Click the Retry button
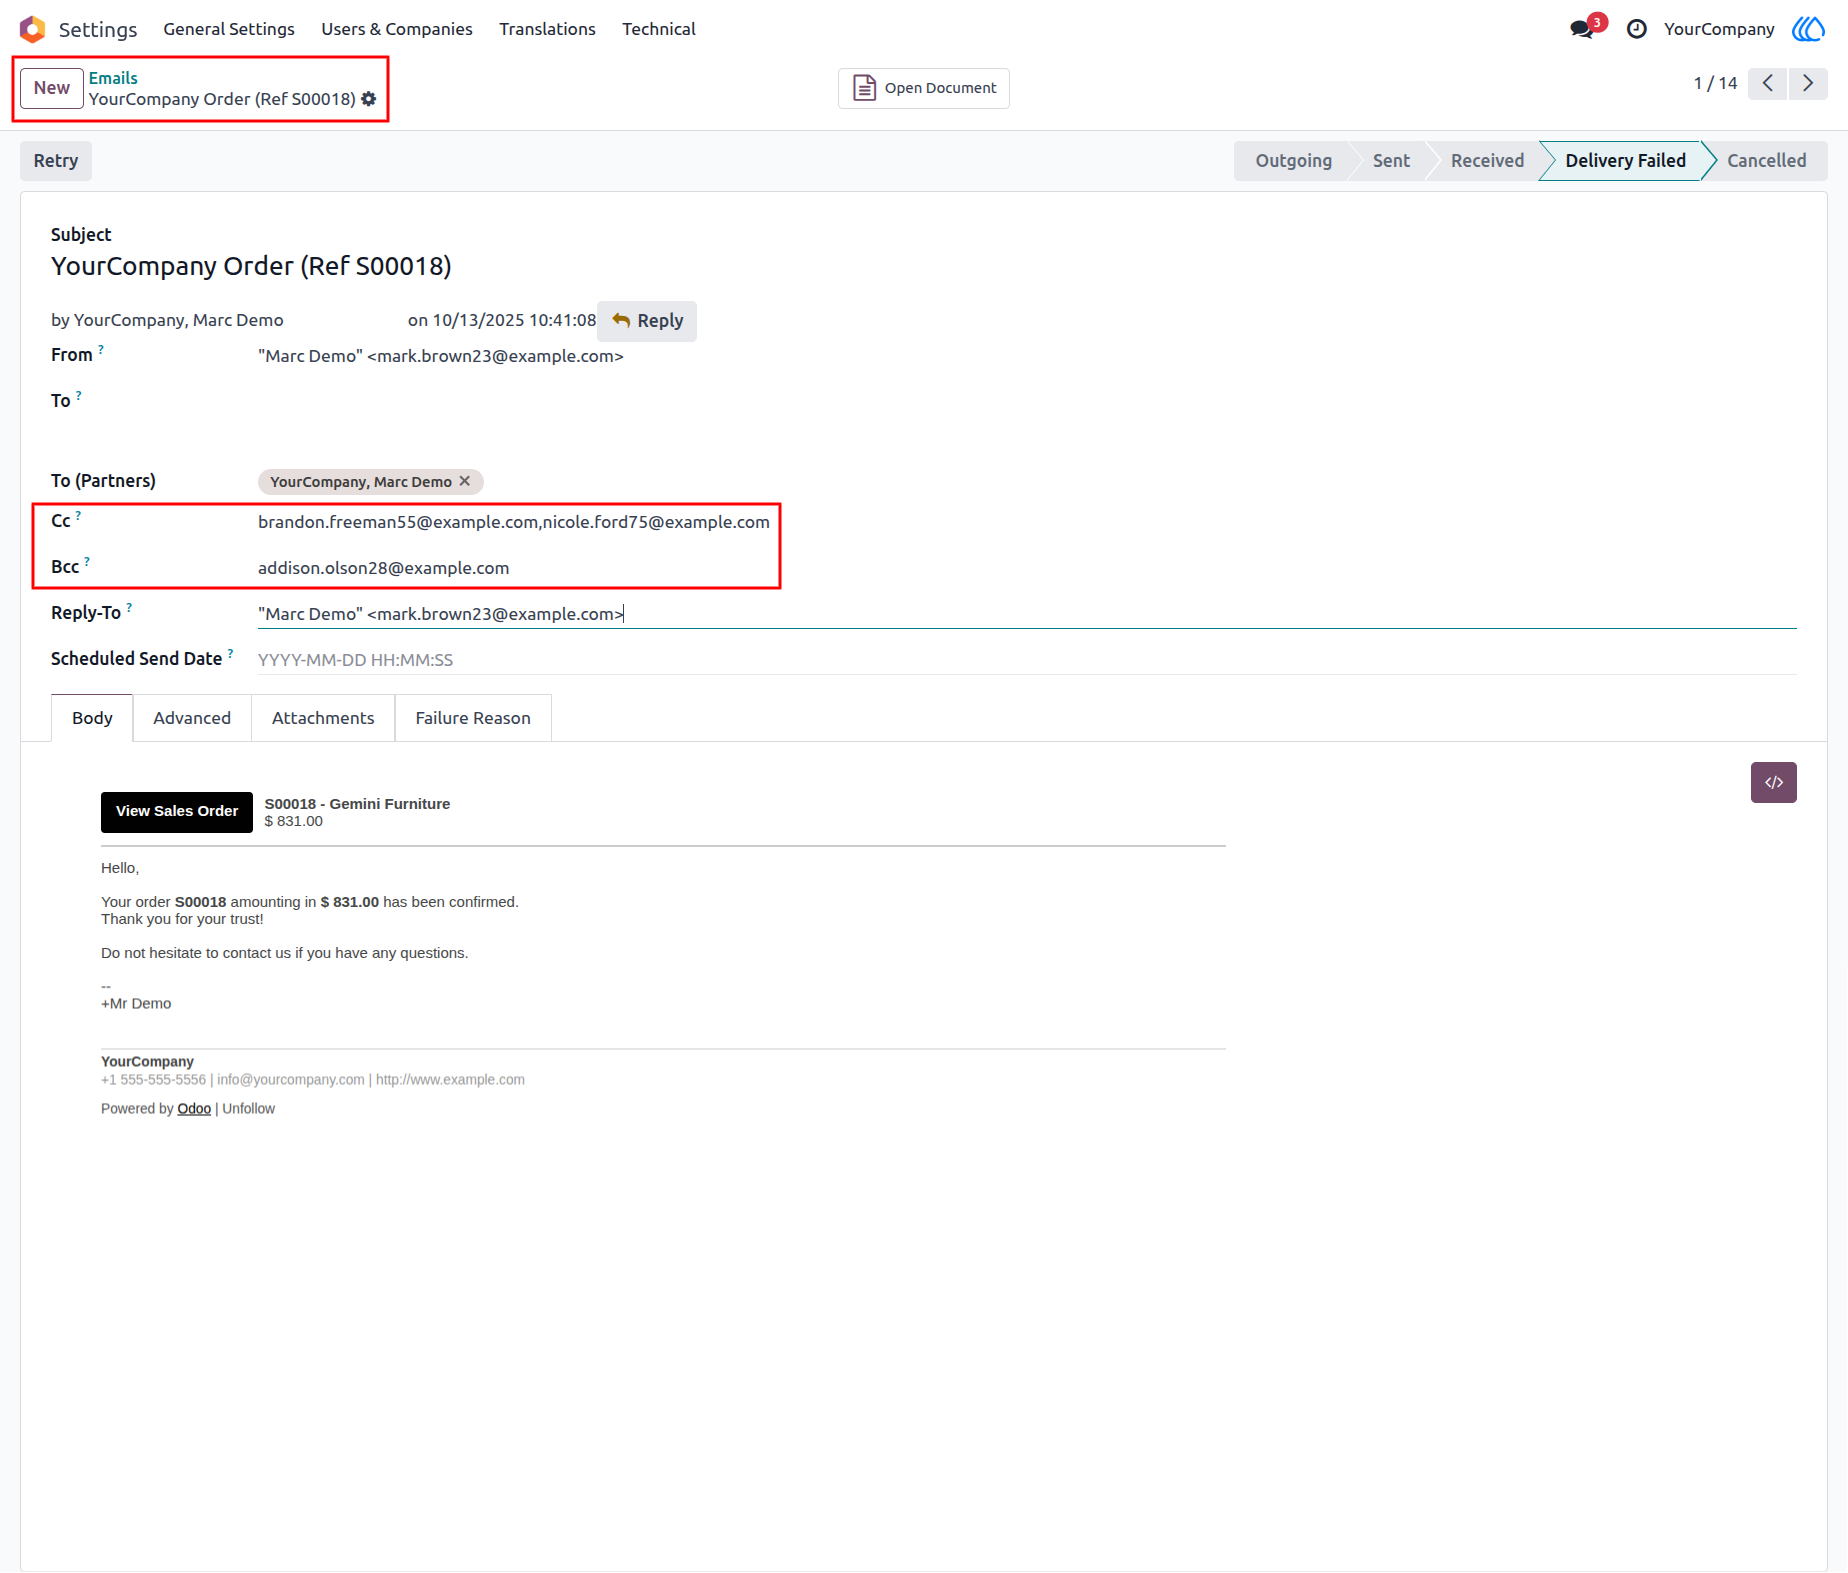Image resolution: width=1848 pixels, height=1573 pixels. coord(56,161)
